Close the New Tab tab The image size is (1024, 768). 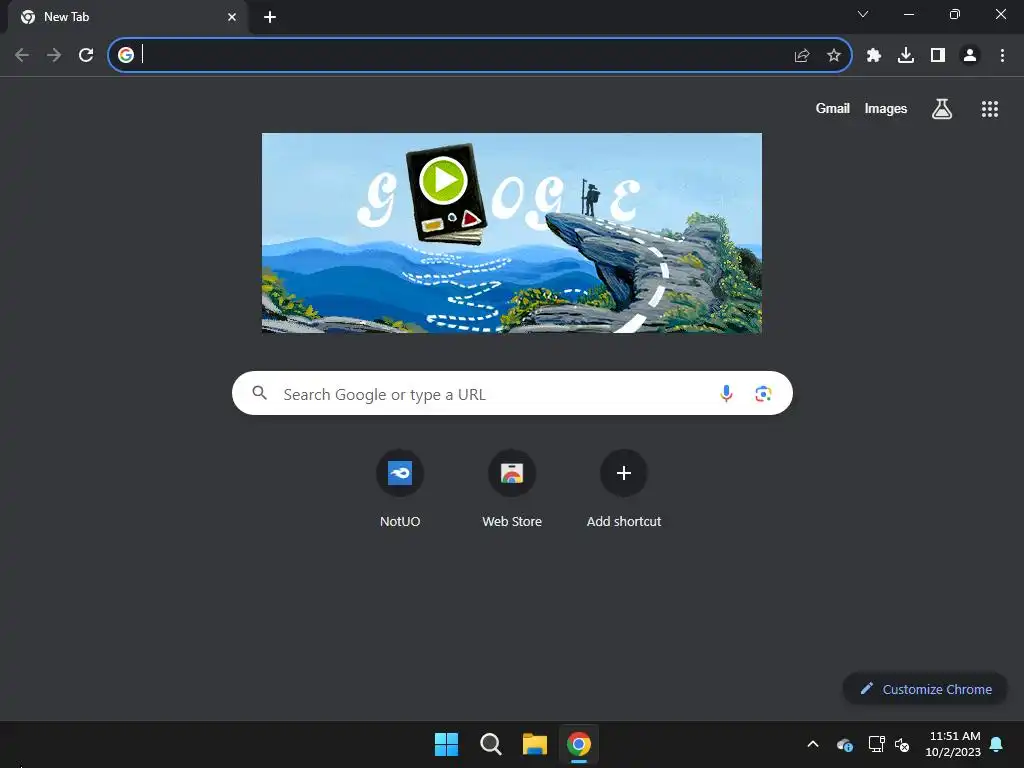pos(232,17)
